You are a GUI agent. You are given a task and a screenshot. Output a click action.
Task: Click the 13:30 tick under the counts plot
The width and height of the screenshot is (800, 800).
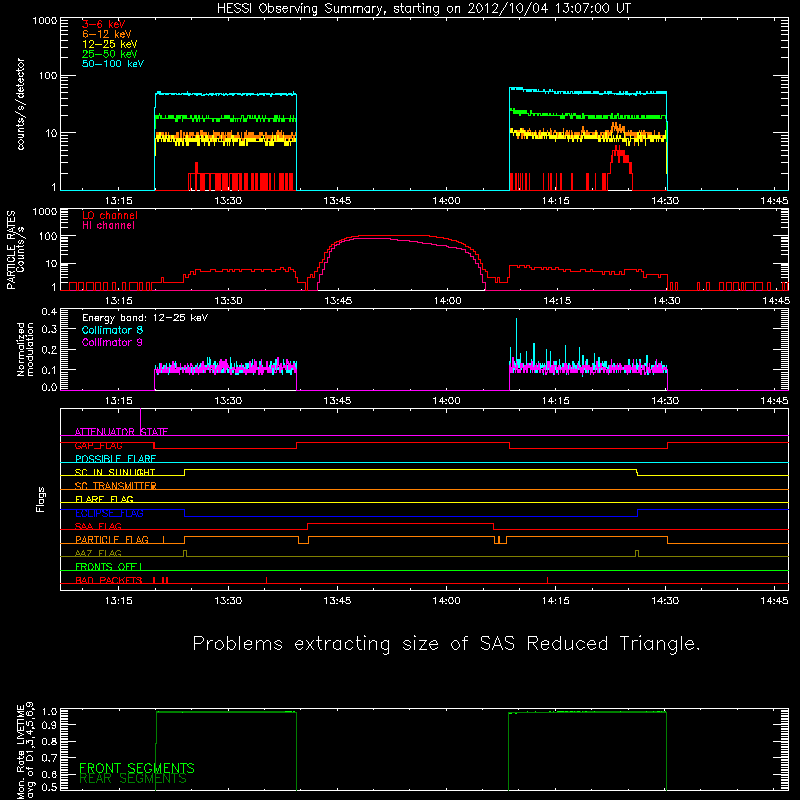[228, 201]
